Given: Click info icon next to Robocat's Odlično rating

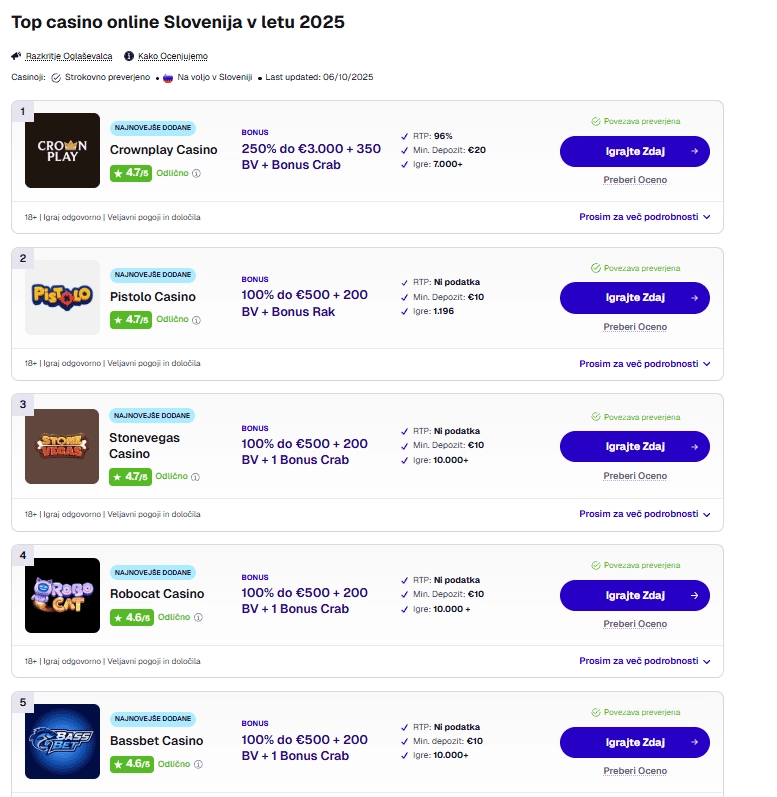Looking at the screenshot, I should pyautogui.click(x=196, y=618).
